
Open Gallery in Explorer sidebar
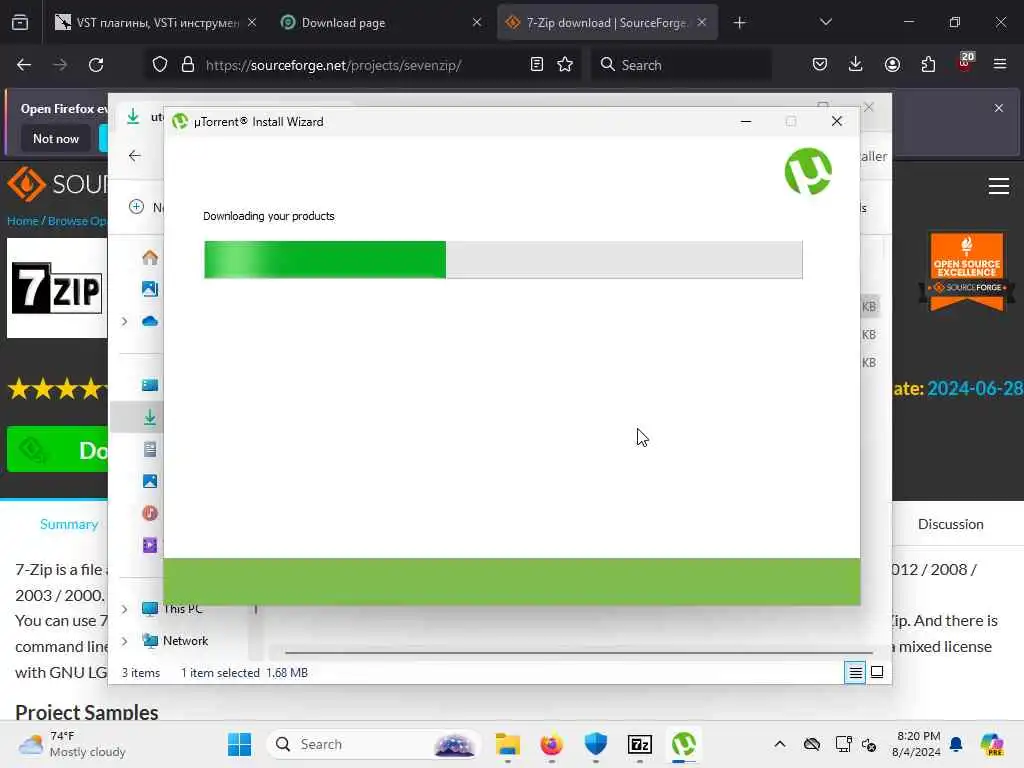150,289
